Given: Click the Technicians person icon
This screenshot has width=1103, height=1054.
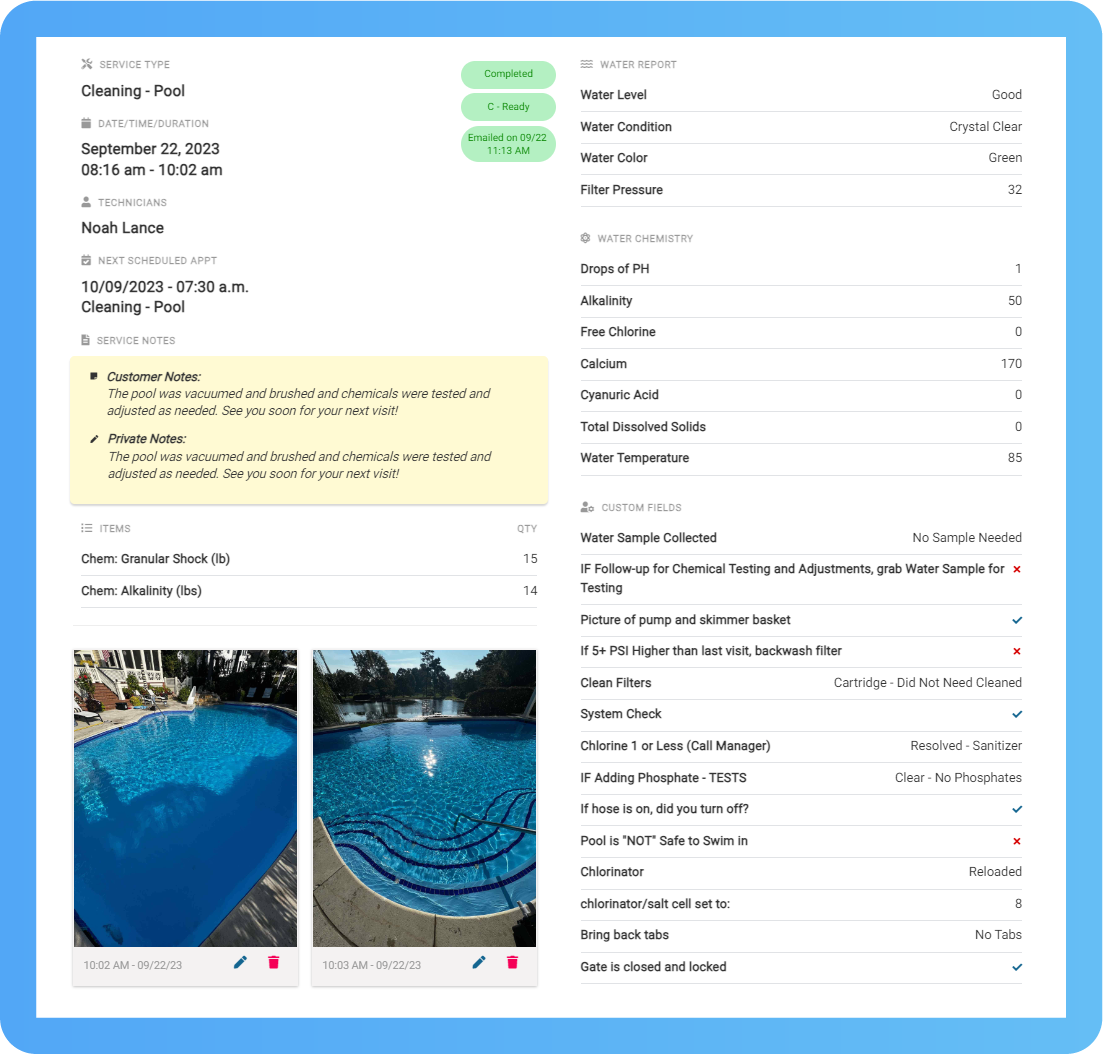Looking at the screenshot, I should pyautogui.click(x=86, y=201).
